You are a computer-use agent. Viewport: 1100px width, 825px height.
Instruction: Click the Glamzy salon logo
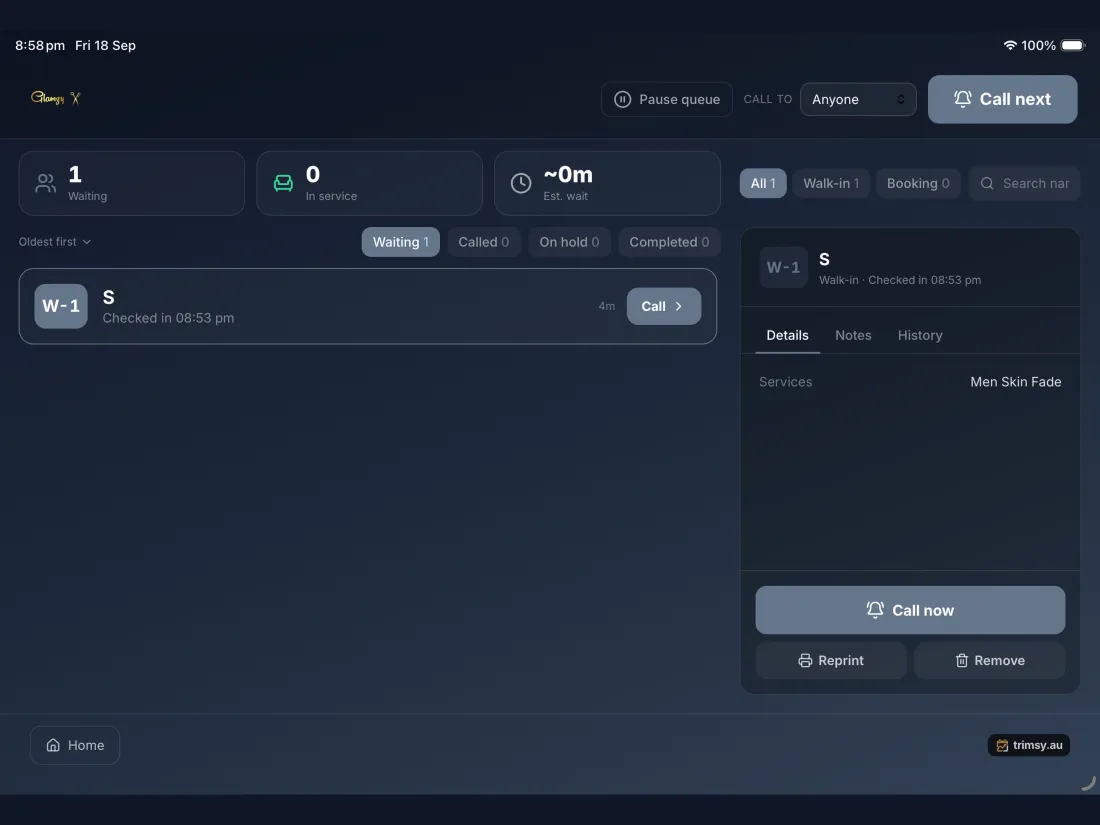[56, 98]
